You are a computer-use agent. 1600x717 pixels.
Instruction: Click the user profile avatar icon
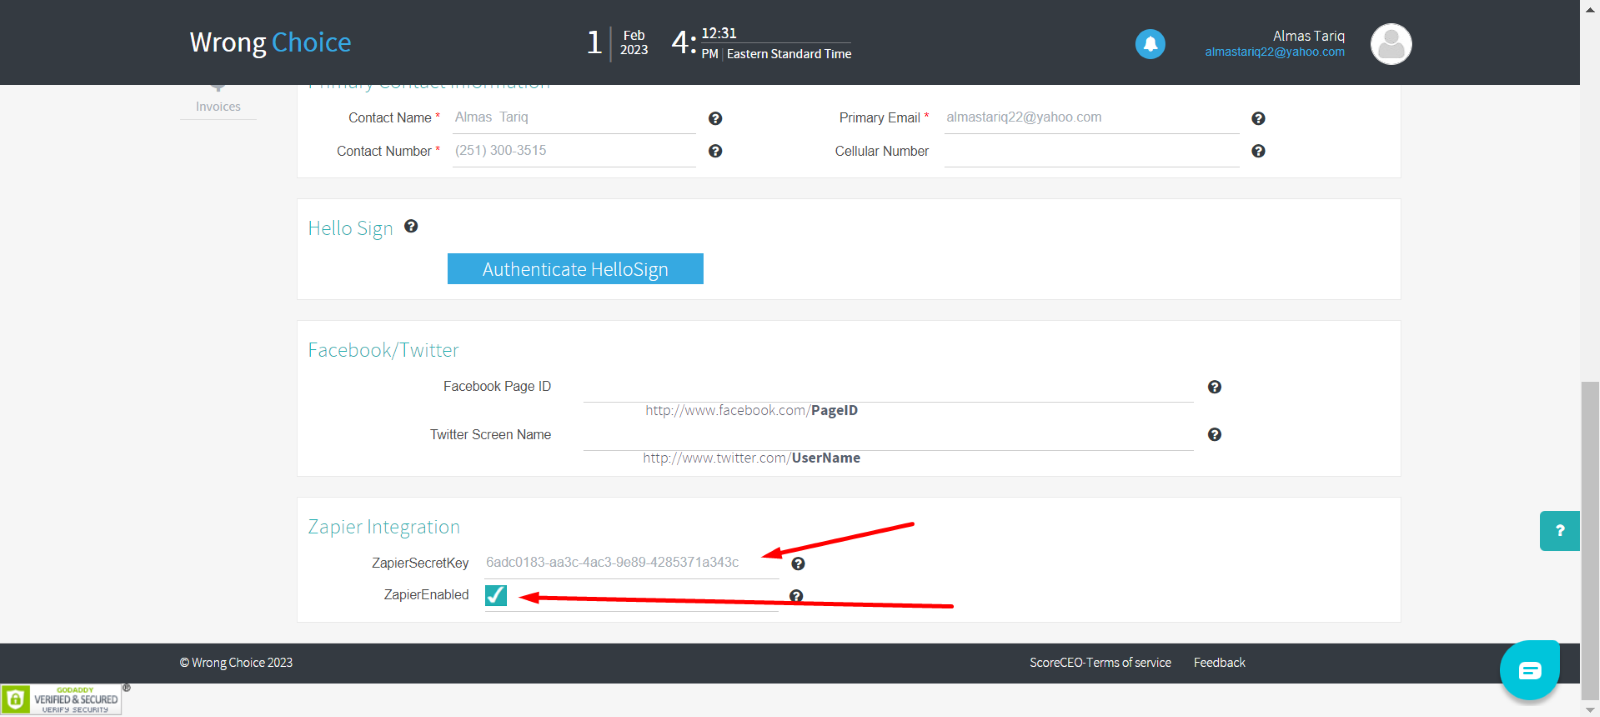point(1391,44)
